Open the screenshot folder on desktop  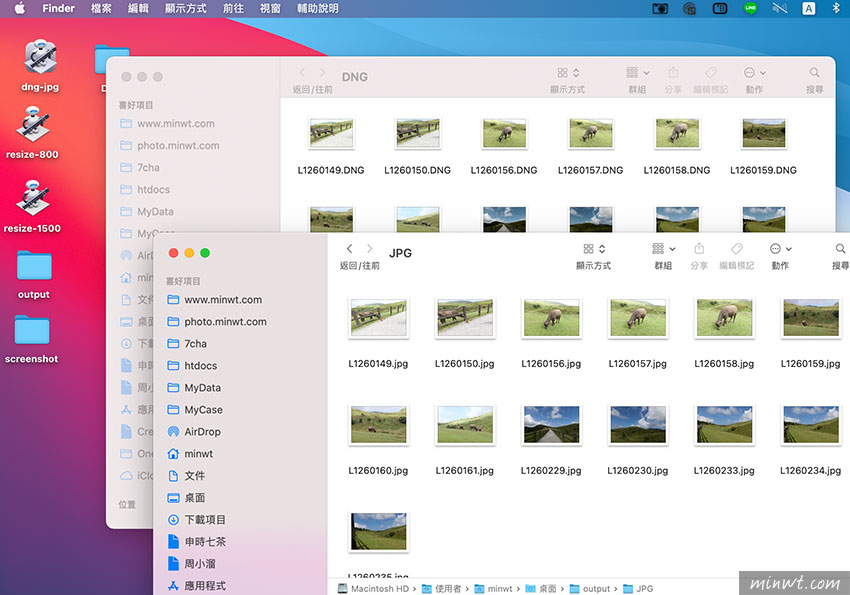(x=32, y=329)
